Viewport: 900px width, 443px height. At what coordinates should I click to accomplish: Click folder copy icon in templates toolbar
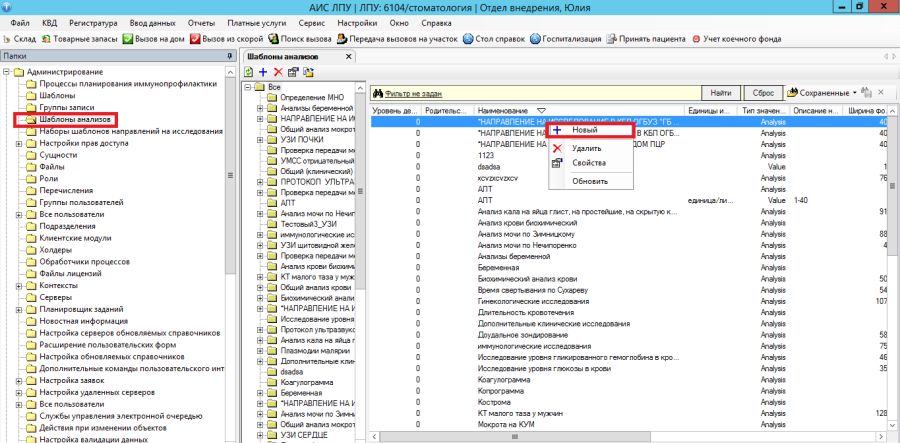coord(309,72)
